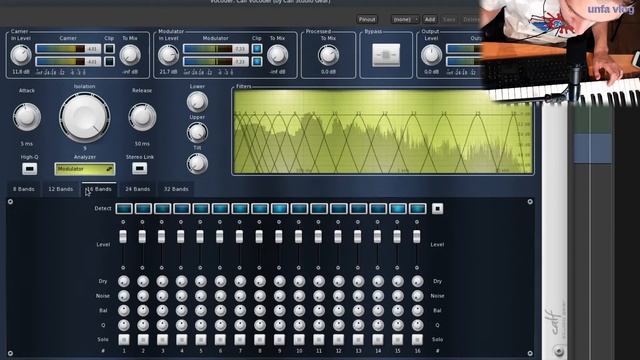Click the square button after Detect LEDs
Screen dimensions: 640x360
pos(437,209)
